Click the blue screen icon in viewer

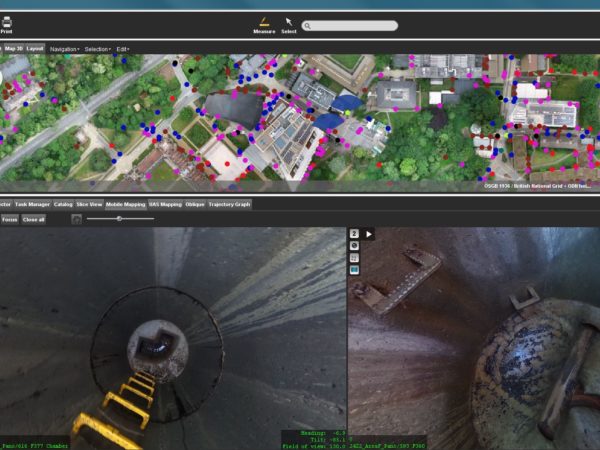click(354, 270)
